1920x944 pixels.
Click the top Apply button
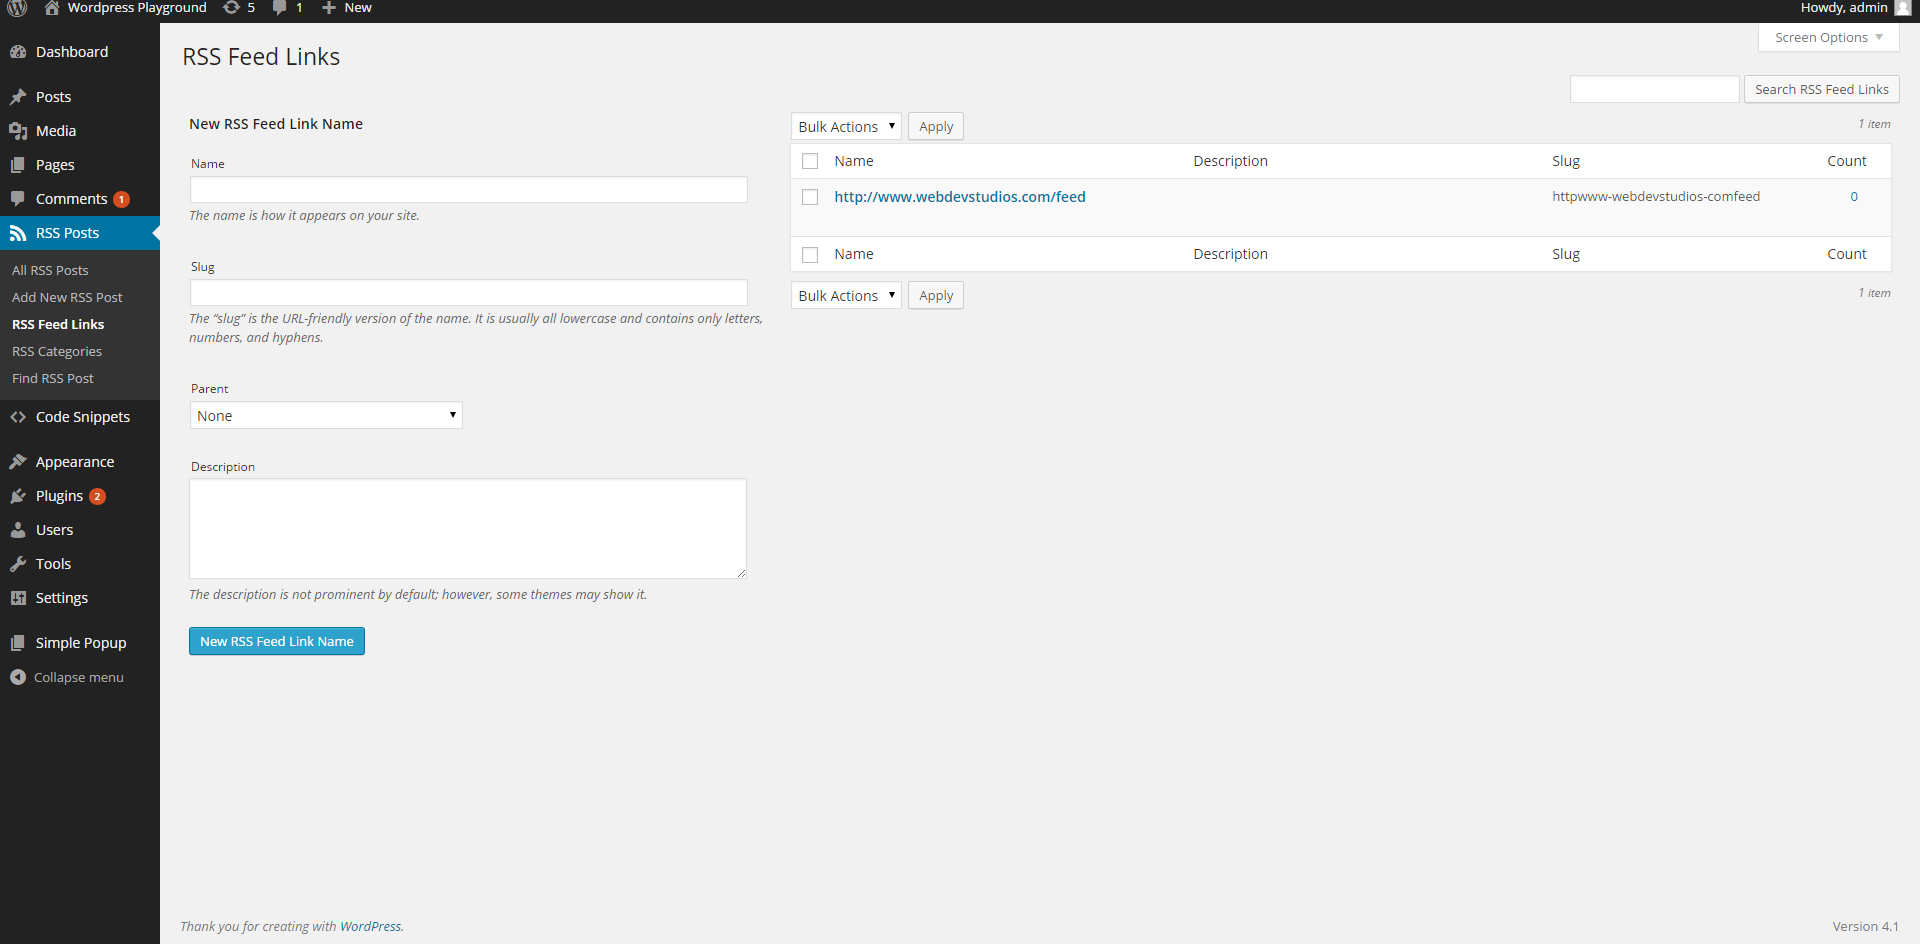click(x=936, y=127)
